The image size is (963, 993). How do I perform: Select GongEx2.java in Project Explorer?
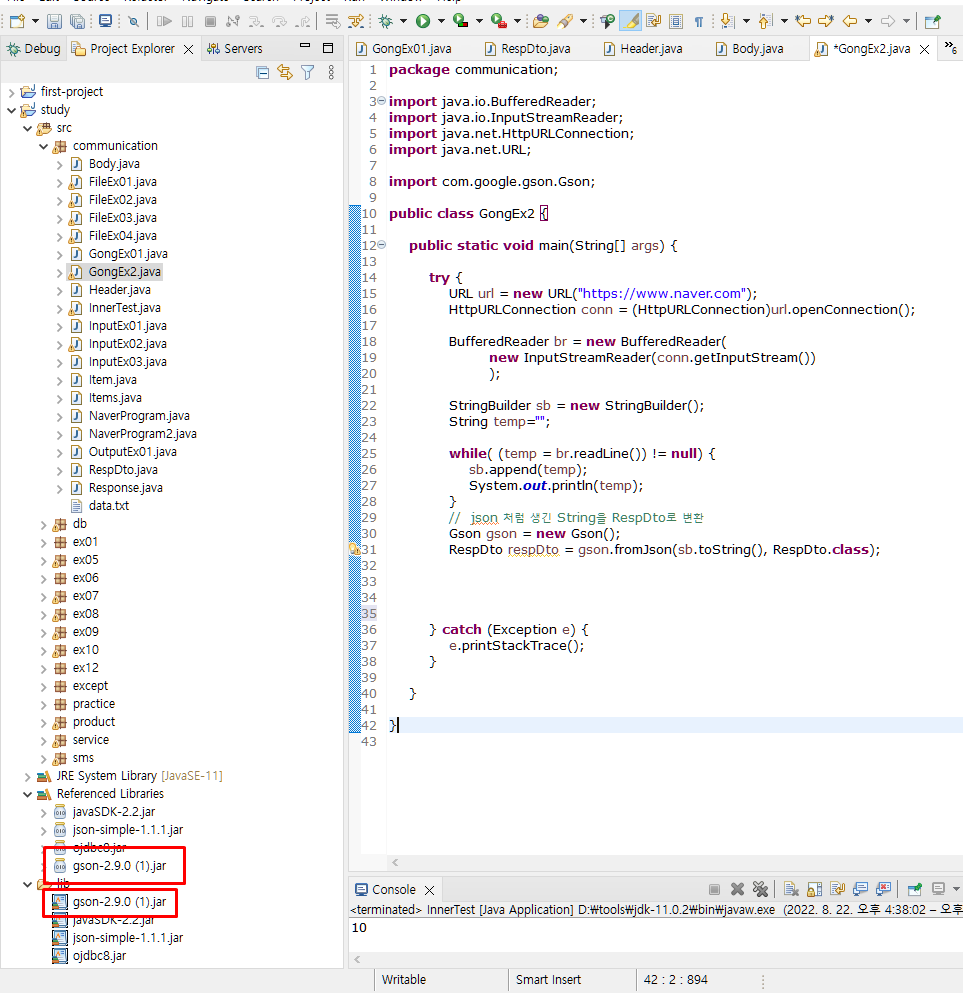[124, 272]
